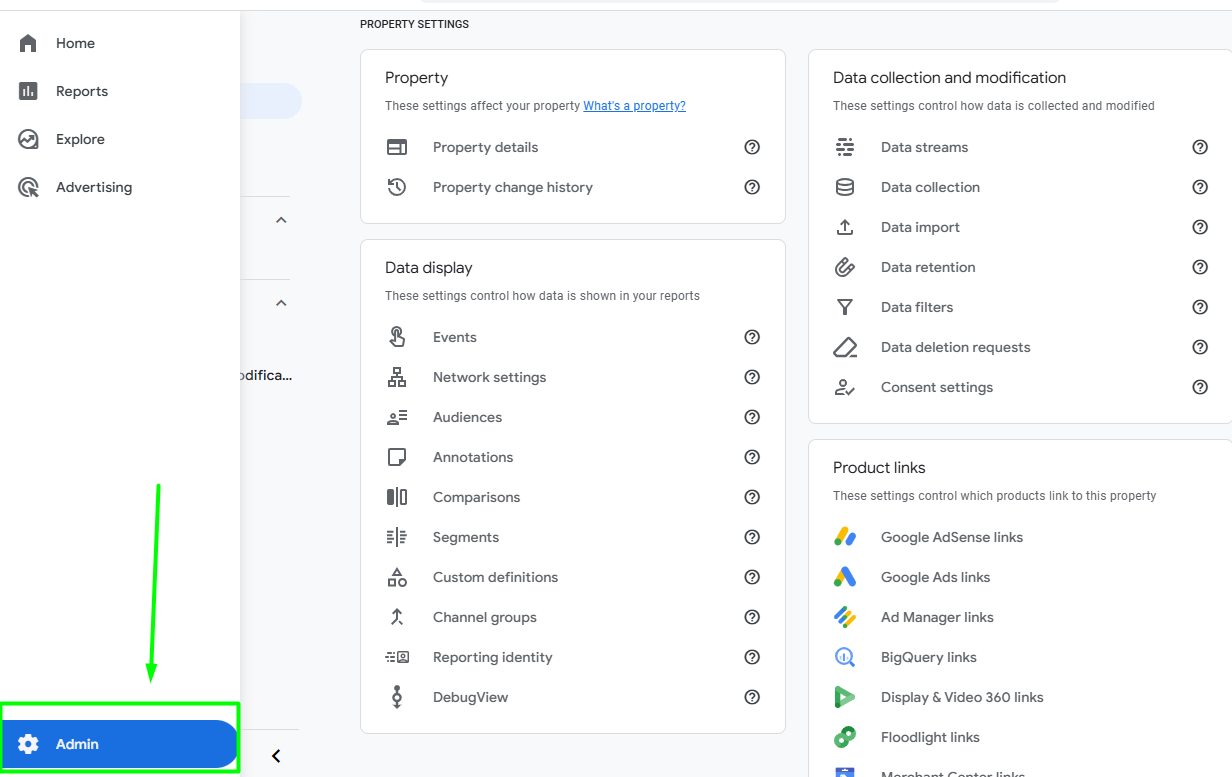
Task: Click the Display & Video 360 links icon
Action: [x=845, y=697]
